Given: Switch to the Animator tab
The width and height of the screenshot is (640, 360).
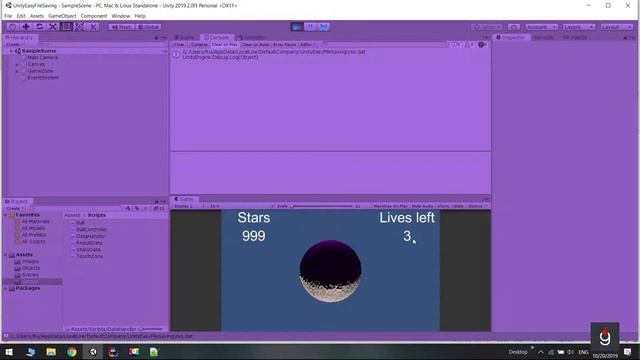Looking at the screenshot, I should (252, 37).
